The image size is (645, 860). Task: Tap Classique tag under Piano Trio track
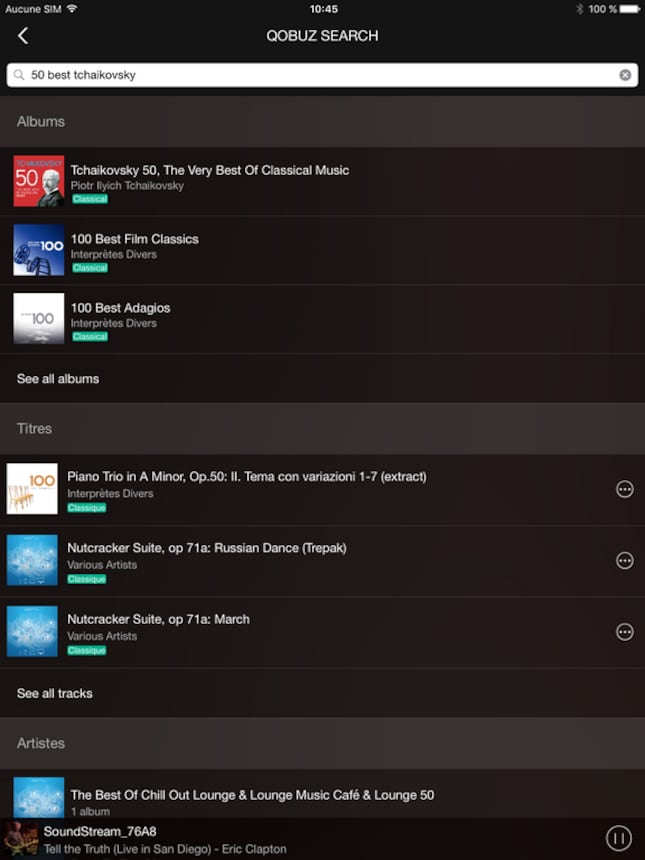point(87,508)
